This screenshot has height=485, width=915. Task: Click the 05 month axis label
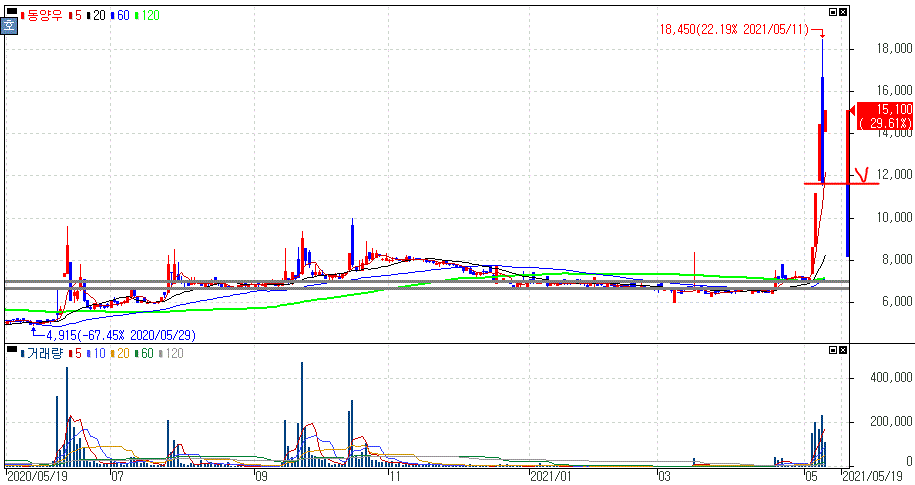pos(811,477)
